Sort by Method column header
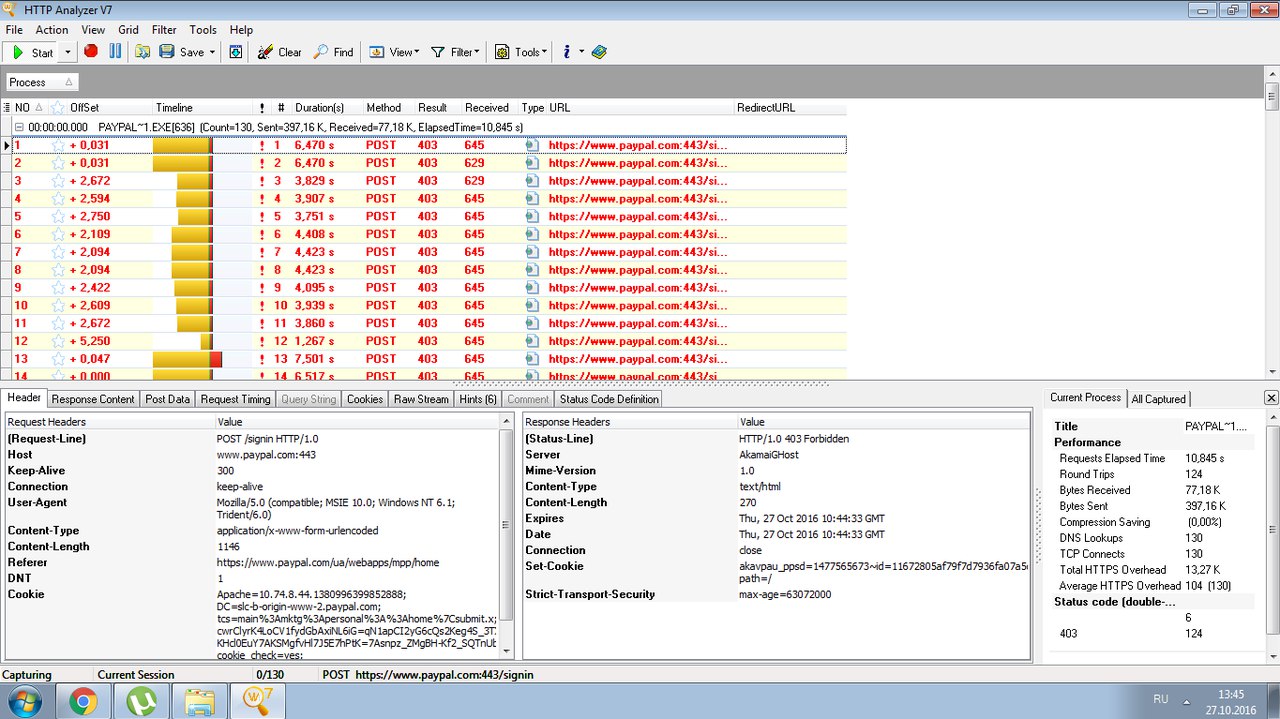This screenshot has width=1280, height=719. [x=384, y=108]
